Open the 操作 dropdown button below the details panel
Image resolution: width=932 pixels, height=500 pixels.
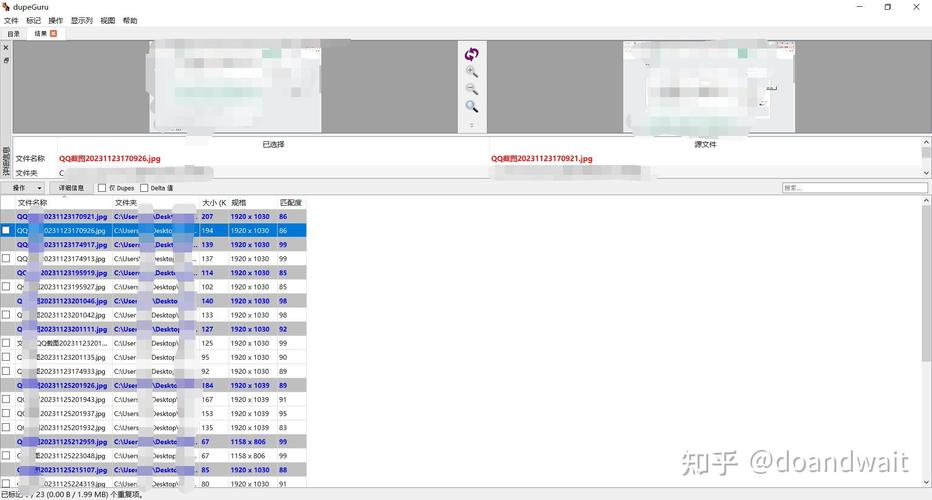coord(24,188)
